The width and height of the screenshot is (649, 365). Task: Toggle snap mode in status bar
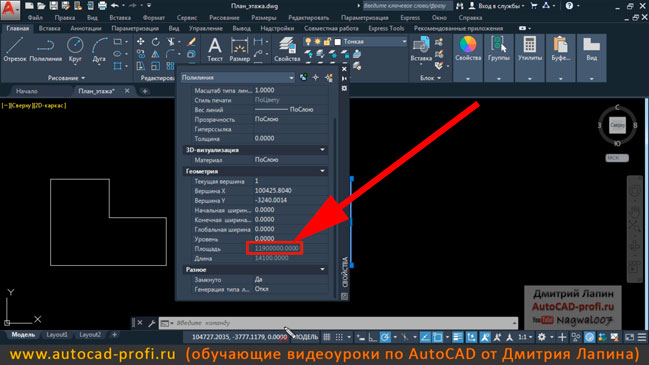tap(339, 337)
